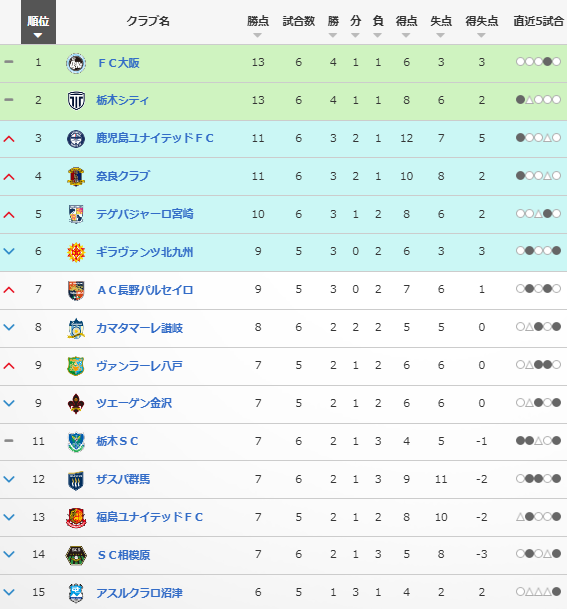
Task: Click the SC相模原 club crest icon
Action: click(76, 555)
